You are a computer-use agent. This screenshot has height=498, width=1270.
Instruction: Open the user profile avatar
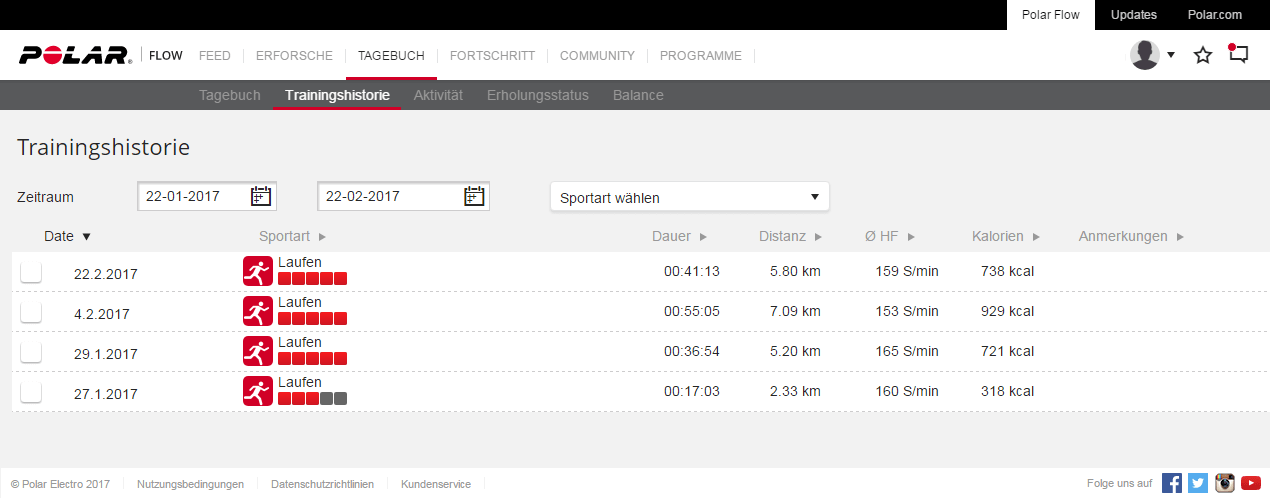point(1145,55)
